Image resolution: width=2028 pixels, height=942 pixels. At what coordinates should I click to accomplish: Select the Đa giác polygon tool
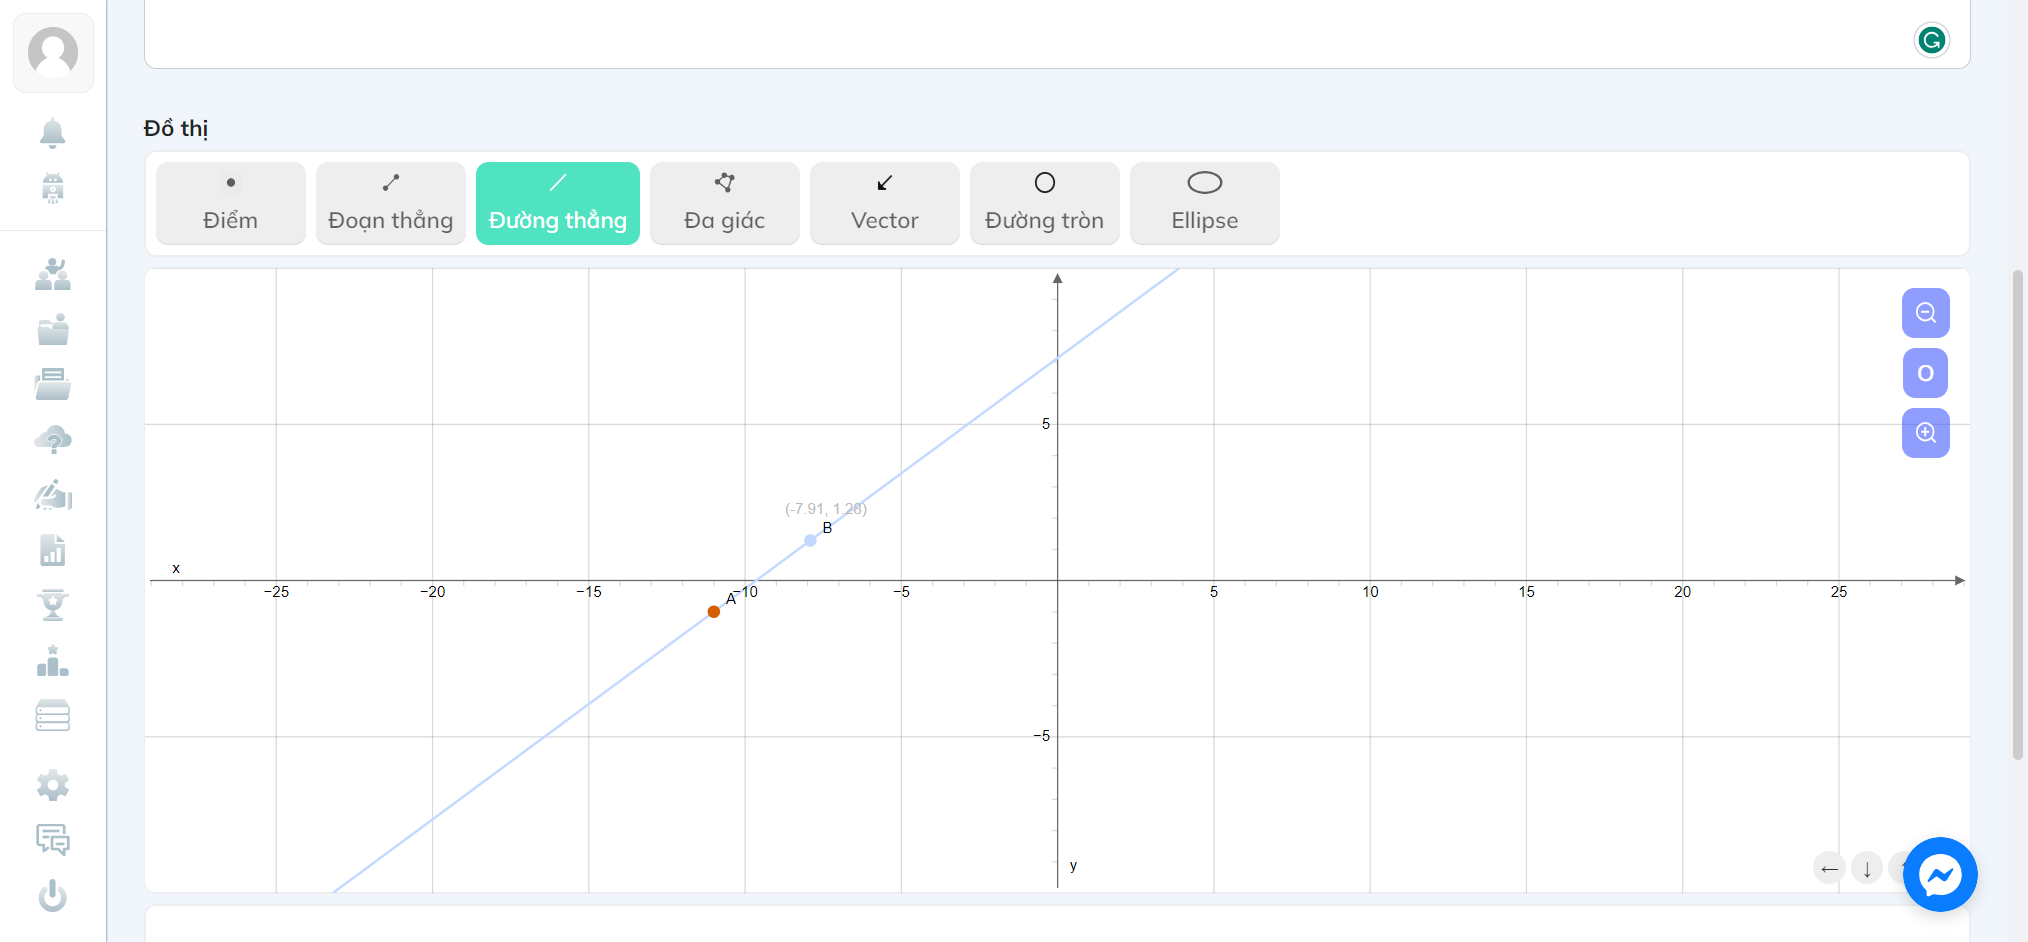[x=725, y=203]
